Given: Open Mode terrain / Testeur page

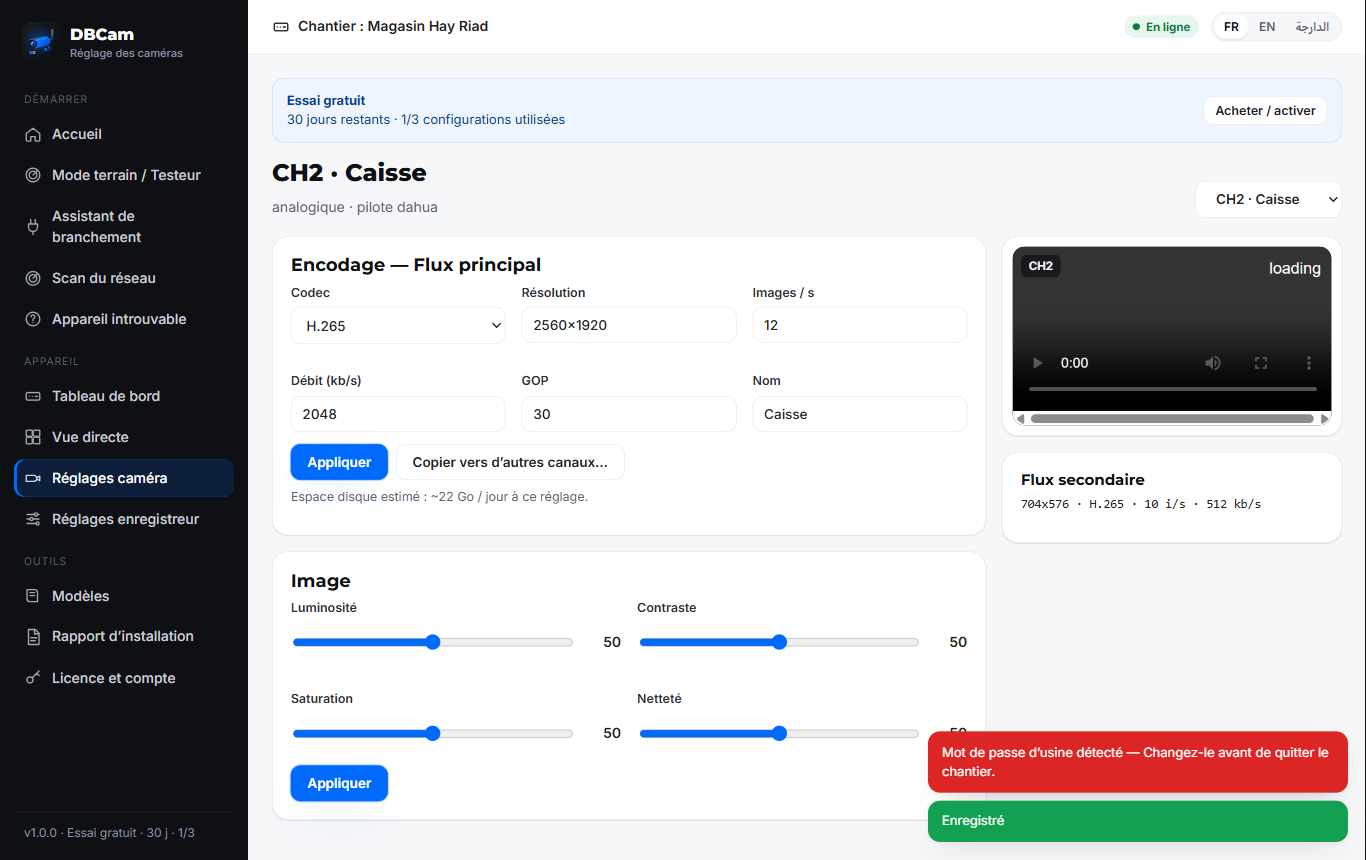Looking at the screenshot, I should [124, 176].
